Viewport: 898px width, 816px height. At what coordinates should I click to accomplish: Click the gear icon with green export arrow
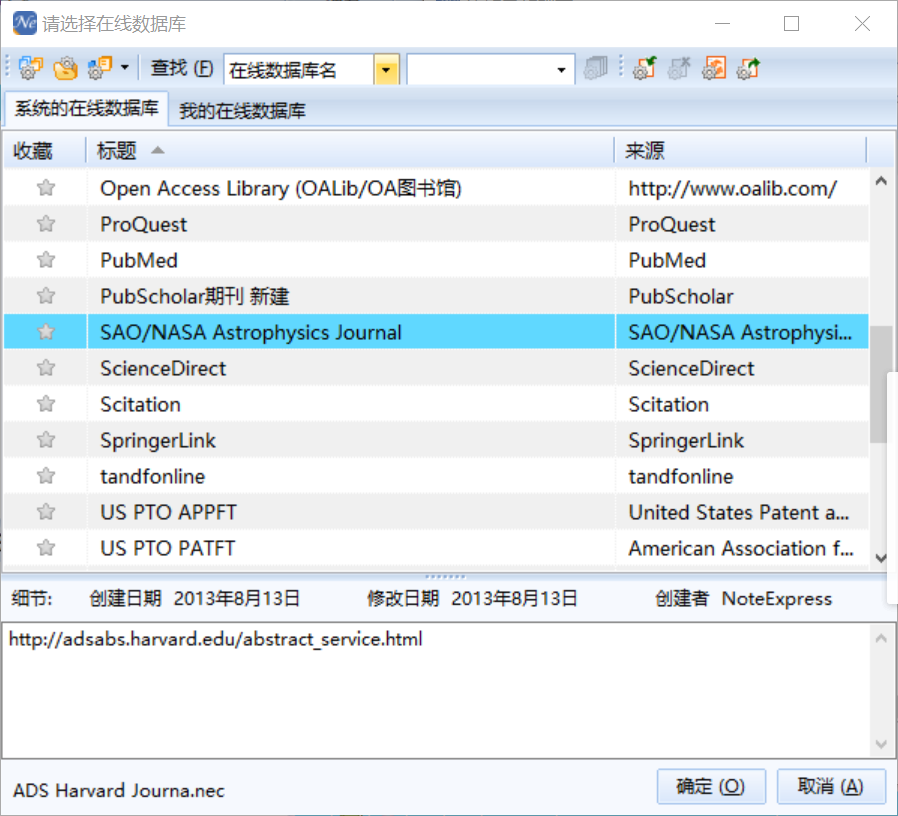(x=749, y=68)
